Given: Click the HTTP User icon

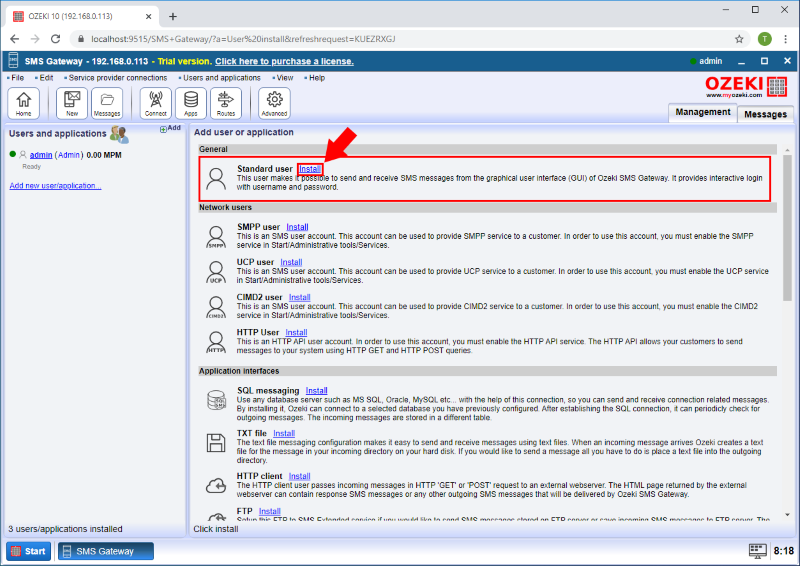Looking at the screenshot, I should (x=216, y=342).
